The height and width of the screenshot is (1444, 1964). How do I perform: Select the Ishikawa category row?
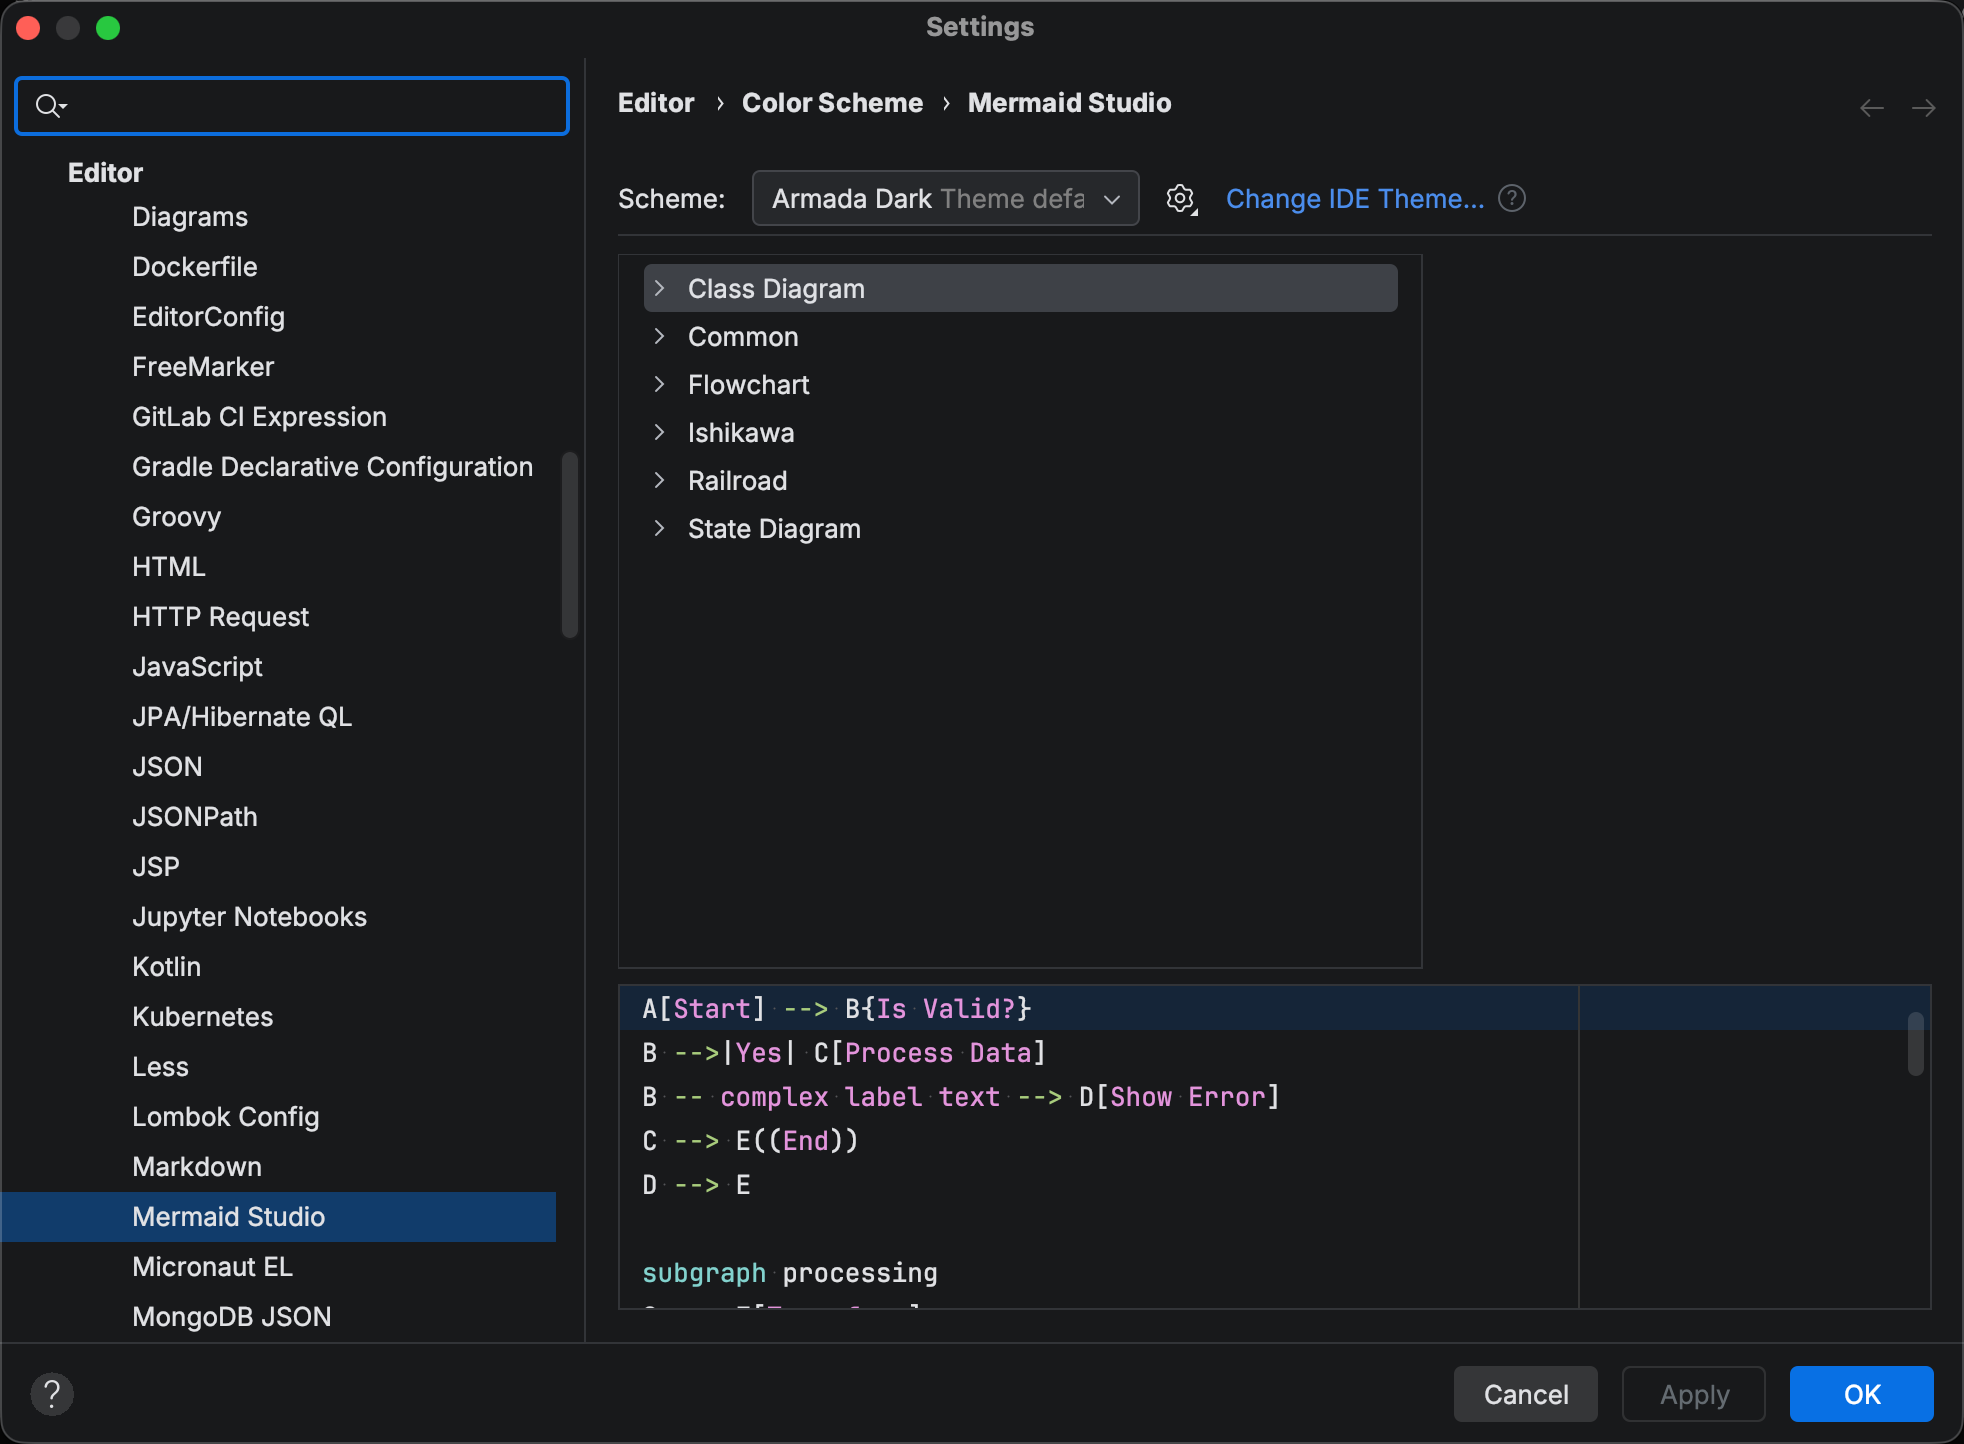1020,432
